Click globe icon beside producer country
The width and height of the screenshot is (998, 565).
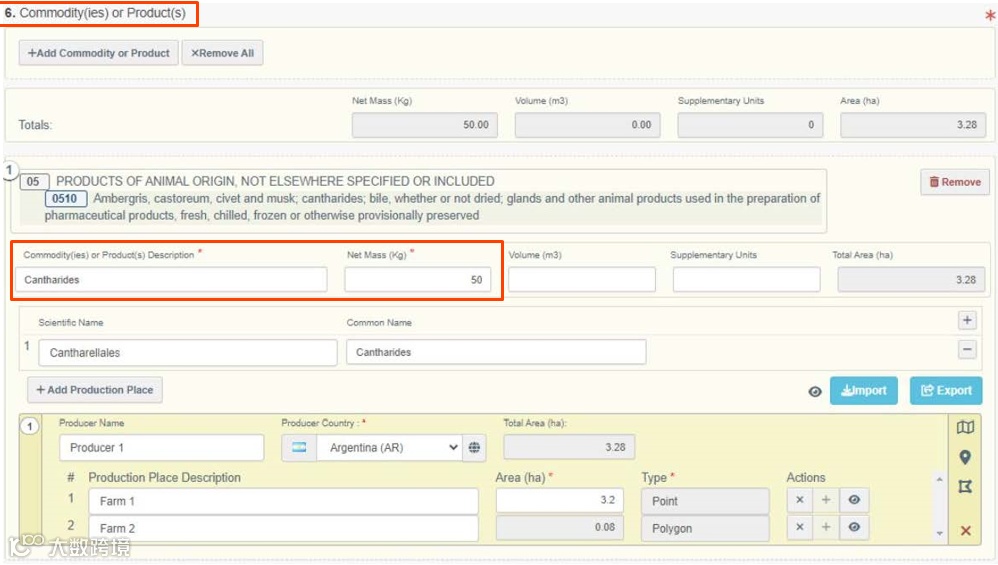click(x=474, y=447)
